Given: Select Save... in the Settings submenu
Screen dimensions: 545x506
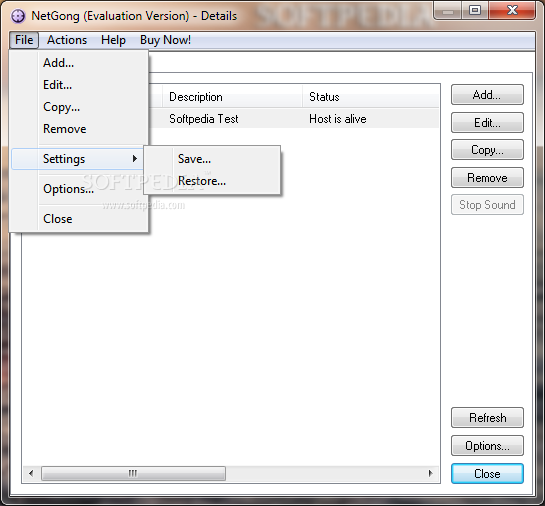Looking at the screenshot, I should [212, 159].
